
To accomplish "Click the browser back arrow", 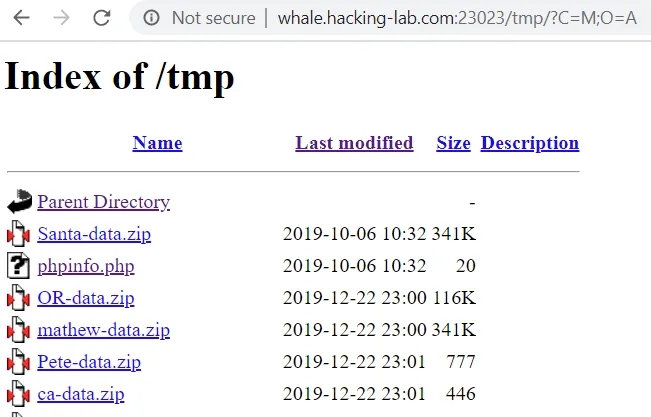I will point(22,18).
